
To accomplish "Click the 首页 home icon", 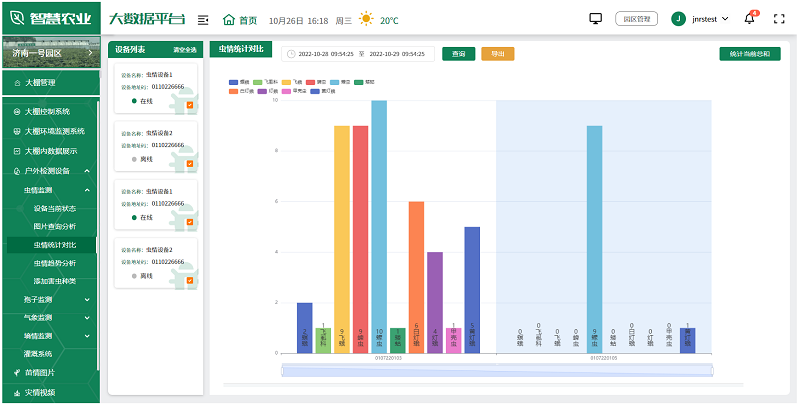I will click(229, 19).
